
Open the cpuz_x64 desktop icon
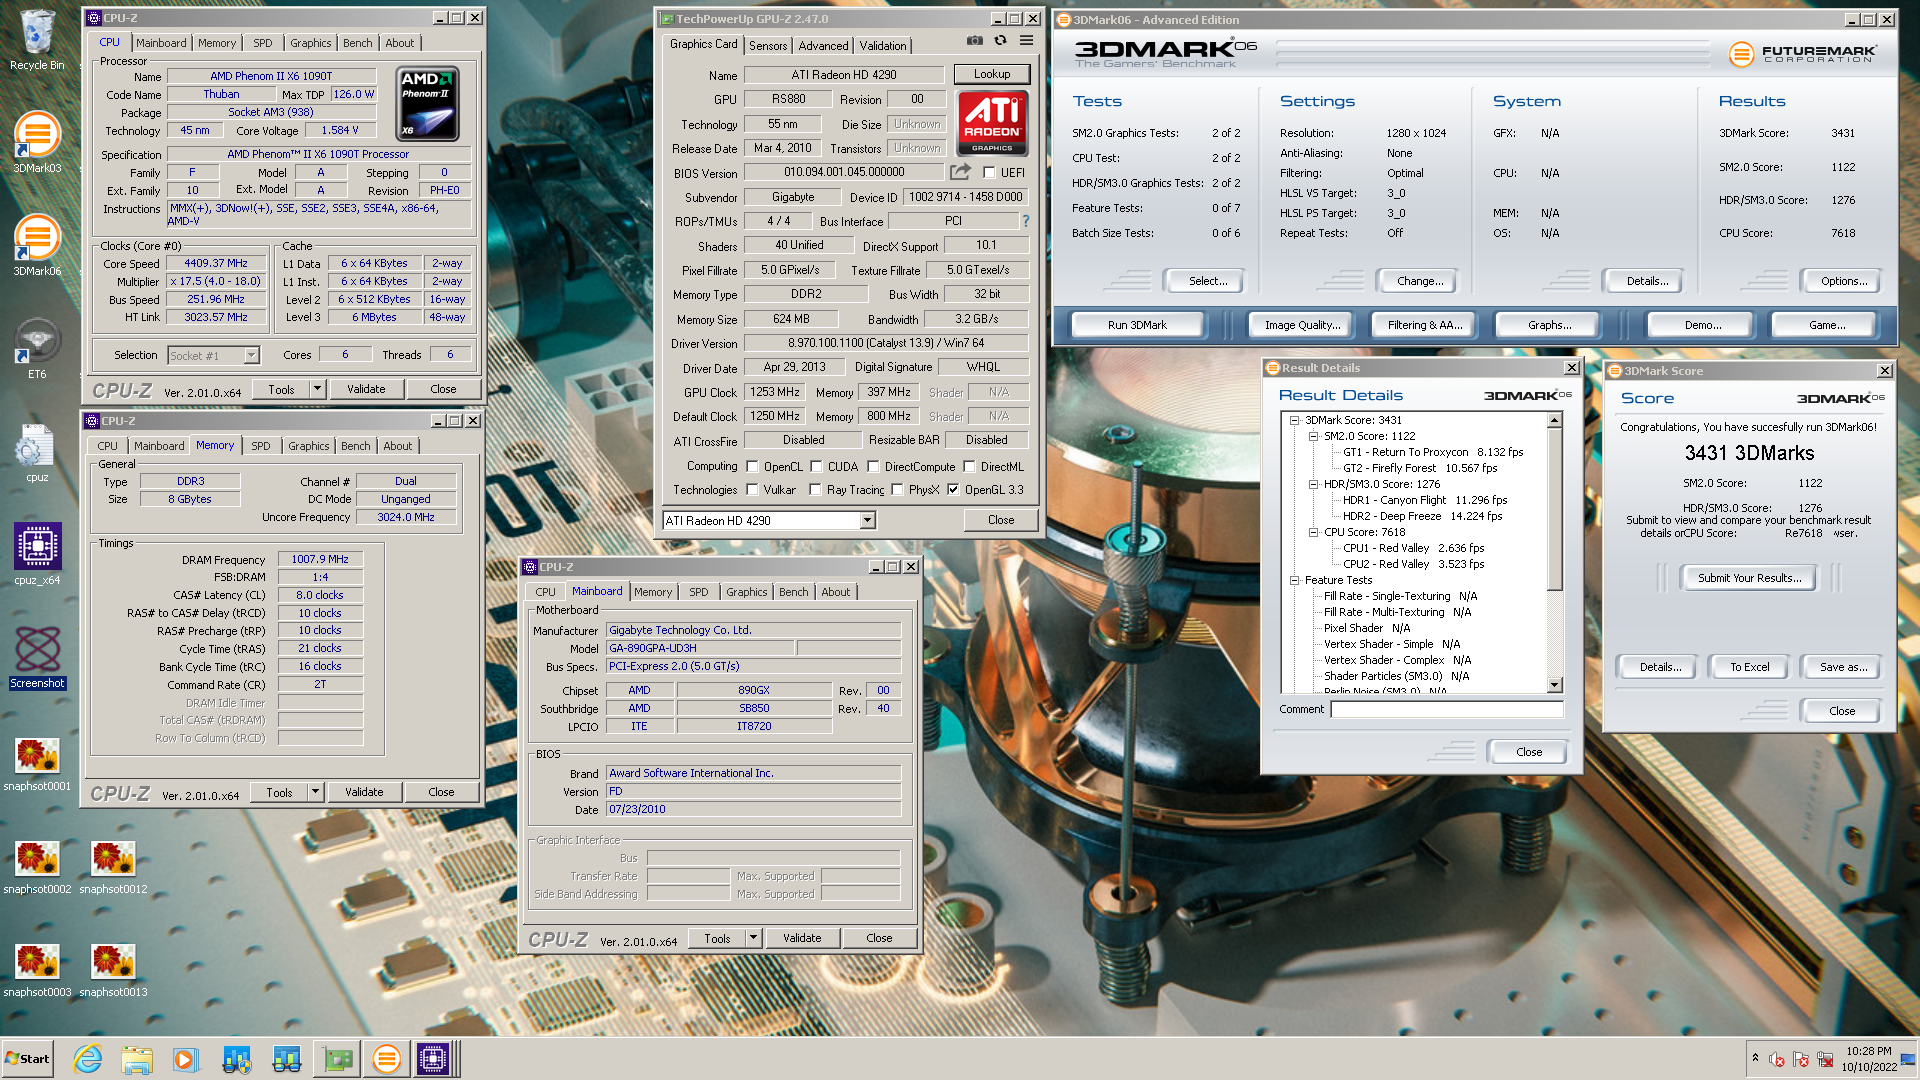37,554
